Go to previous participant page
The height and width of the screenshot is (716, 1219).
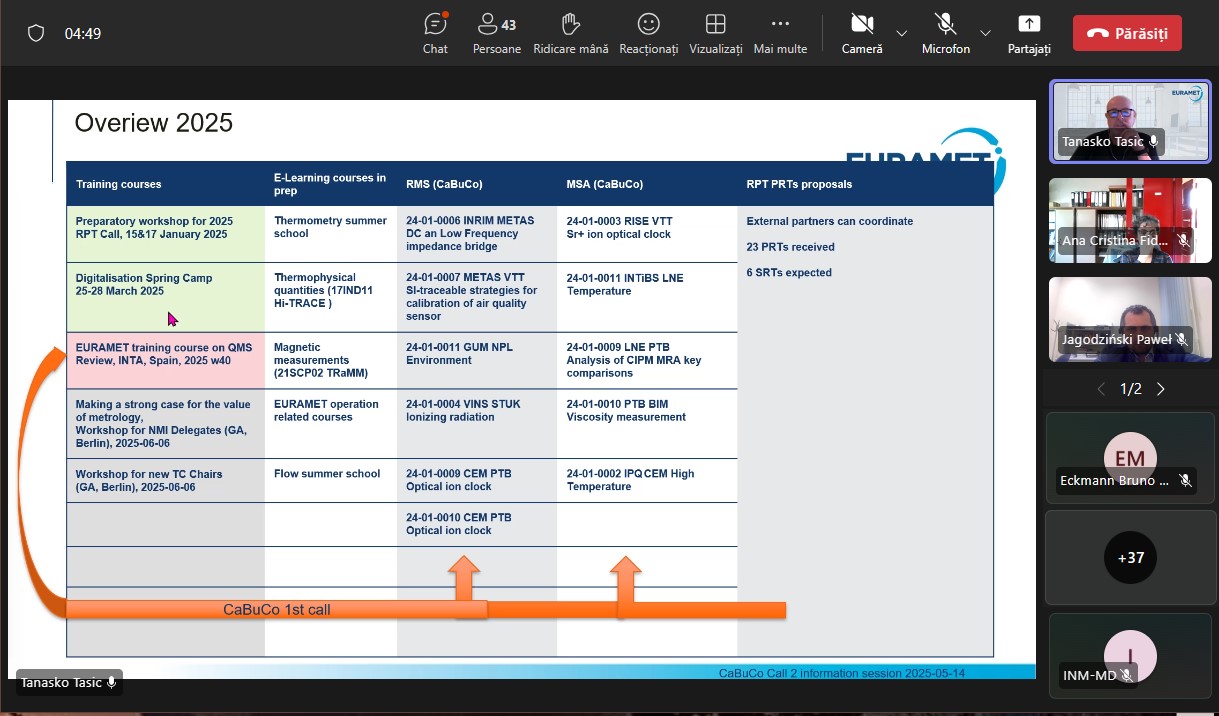(1101, 389)
